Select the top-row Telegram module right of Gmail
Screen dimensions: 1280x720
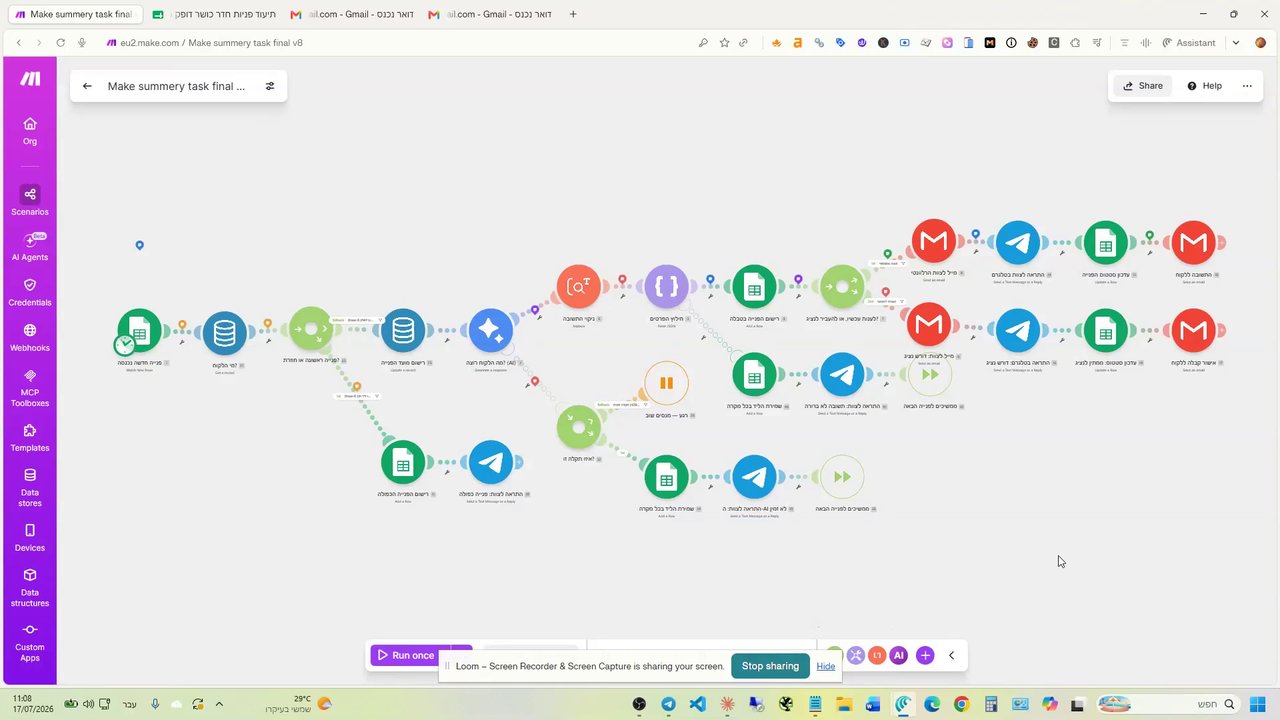[1018, 242]
